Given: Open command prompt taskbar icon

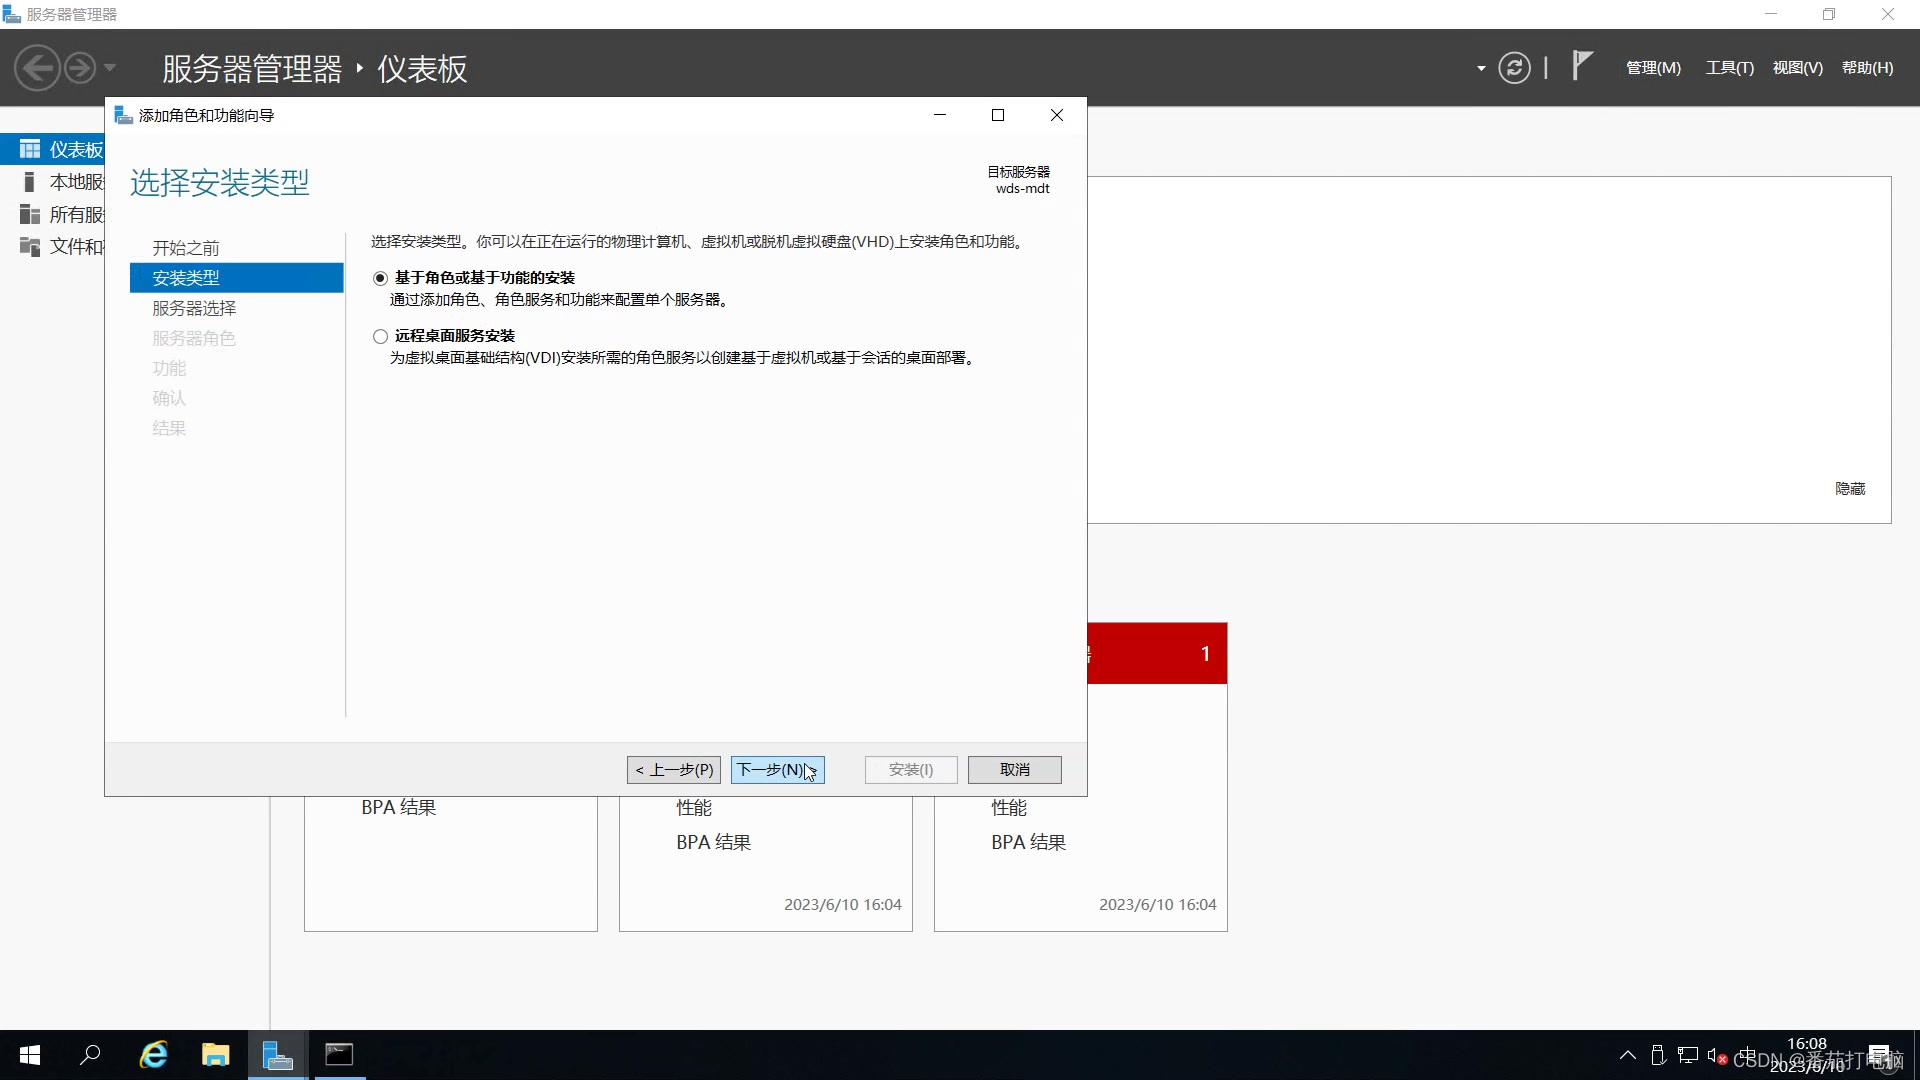Looking at the screenshot, I should point(339,1055).
